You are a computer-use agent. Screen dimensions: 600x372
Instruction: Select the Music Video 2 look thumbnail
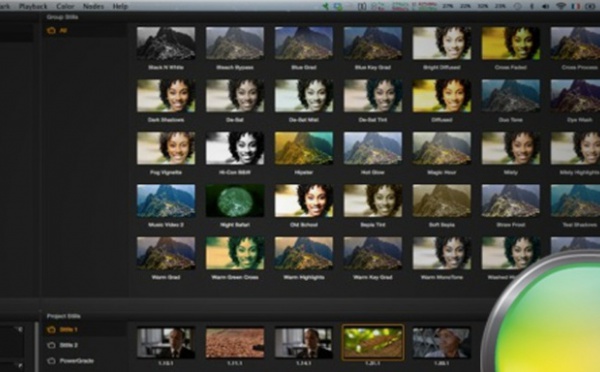166,201
